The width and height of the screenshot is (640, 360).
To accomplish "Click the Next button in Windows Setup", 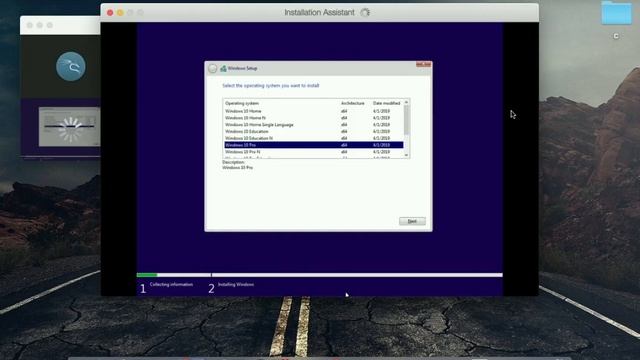I will [x=412, y=221].
